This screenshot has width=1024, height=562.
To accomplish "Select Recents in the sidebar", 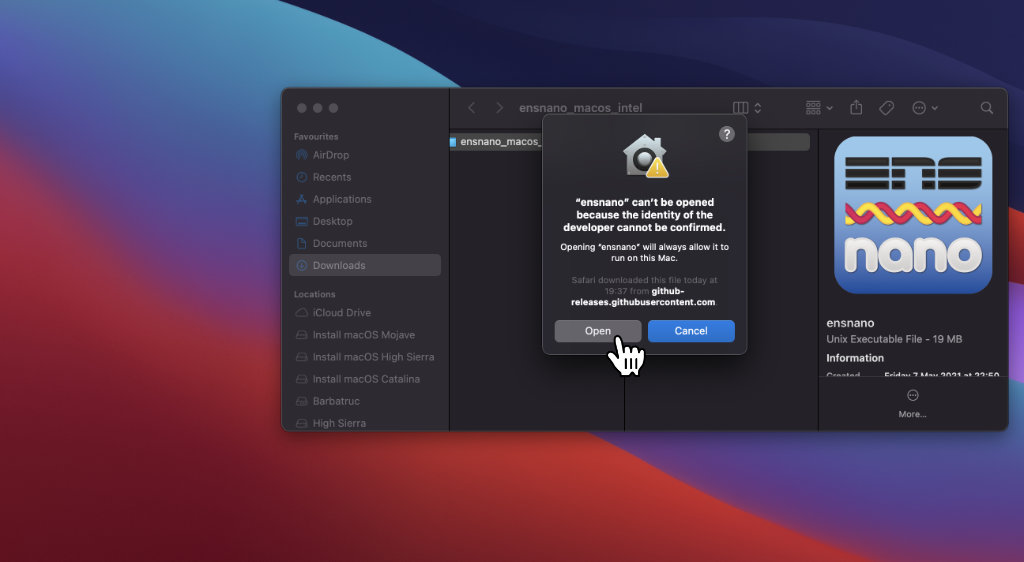I will [x=365, y=177].
